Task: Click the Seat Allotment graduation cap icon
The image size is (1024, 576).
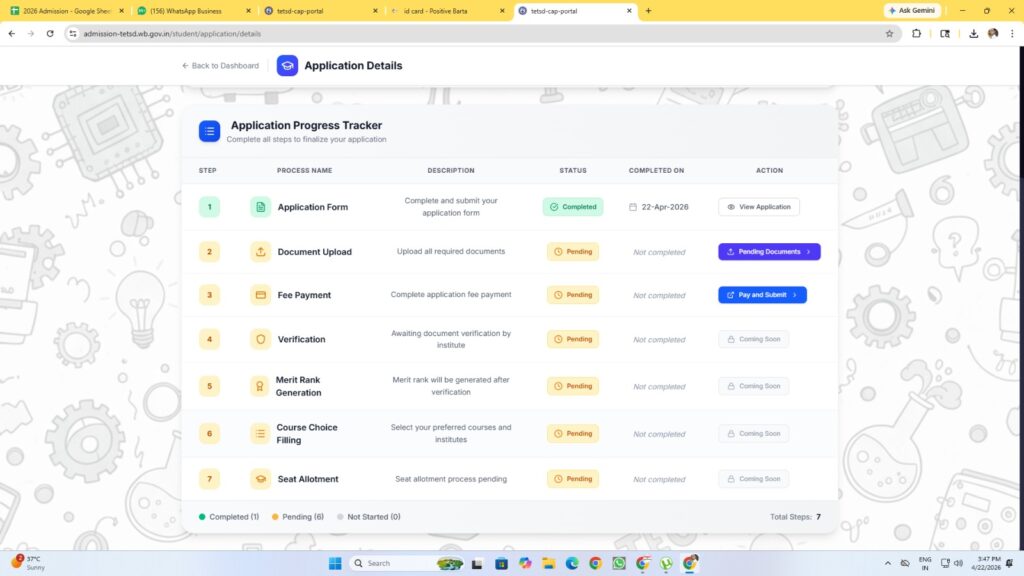Action: coord(261,479)
